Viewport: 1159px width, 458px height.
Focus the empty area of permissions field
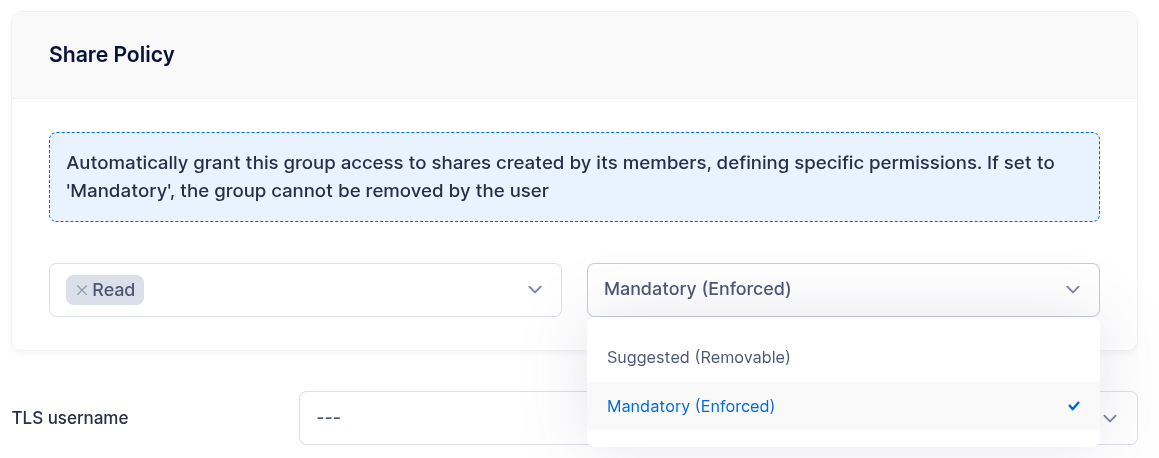pyautogui.click(x=330, y=290)
